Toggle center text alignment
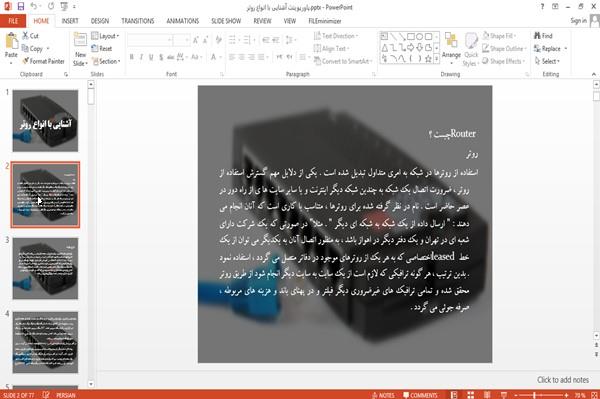 pyautogui.click(x=241, y=57)
